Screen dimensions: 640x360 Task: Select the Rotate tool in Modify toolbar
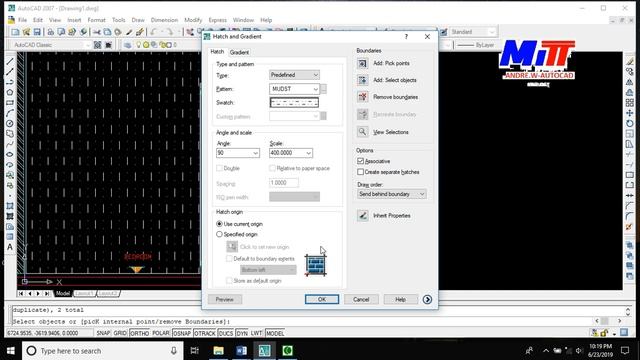pyautogui.click(x=630, y=123)
